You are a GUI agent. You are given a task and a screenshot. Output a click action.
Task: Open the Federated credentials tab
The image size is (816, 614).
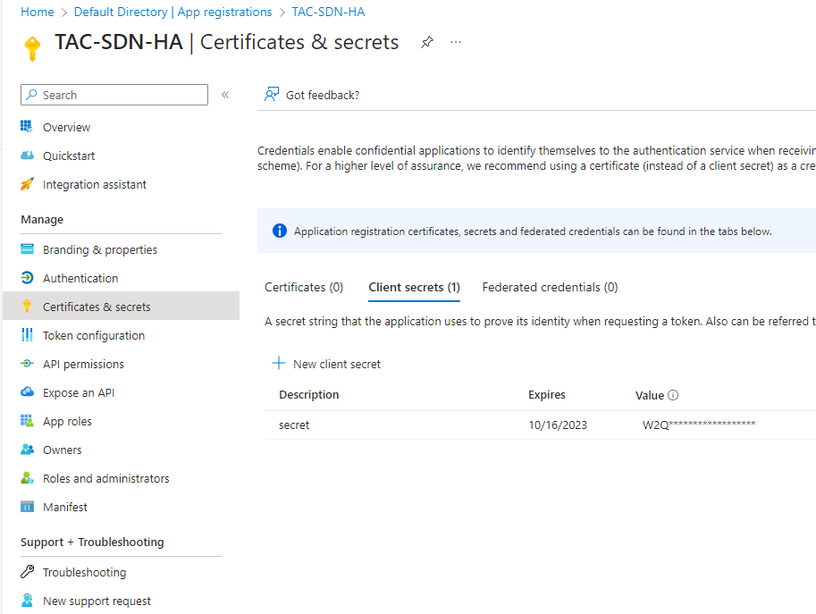coord(549,287)
